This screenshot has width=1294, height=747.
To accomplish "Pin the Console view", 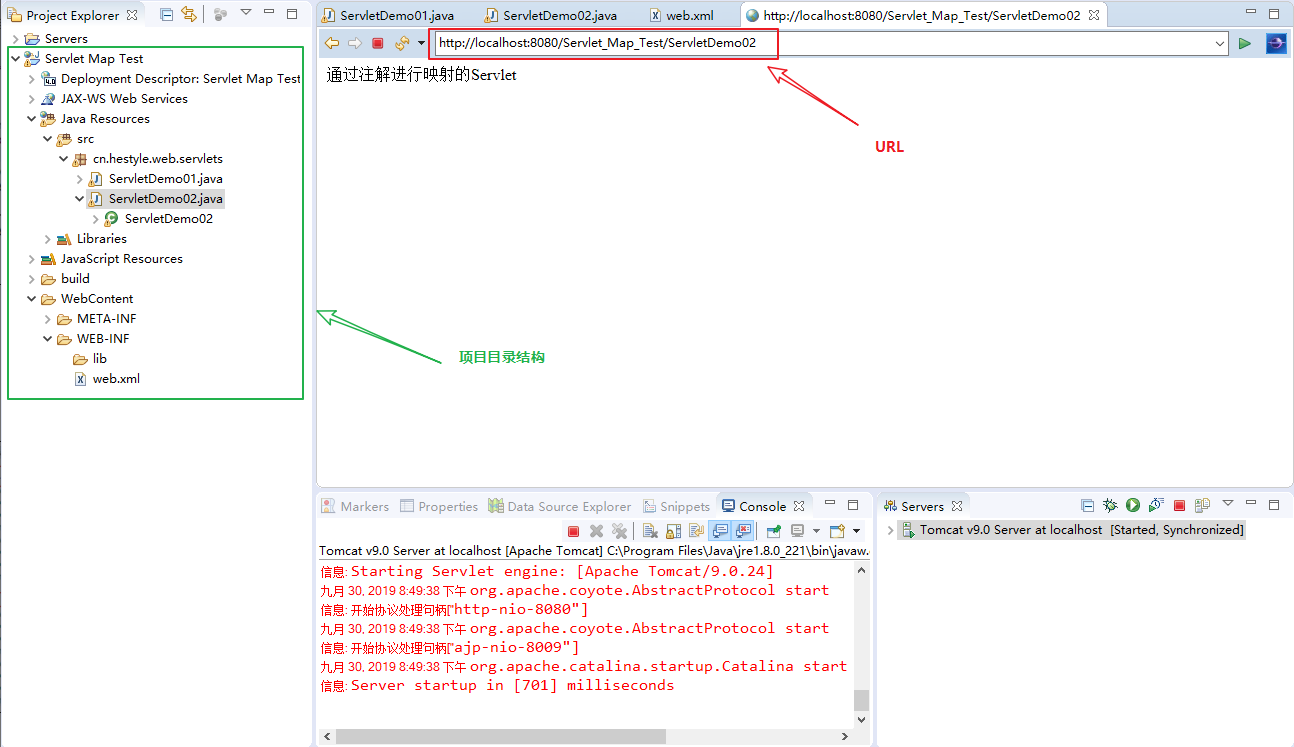I will (774, 530).
